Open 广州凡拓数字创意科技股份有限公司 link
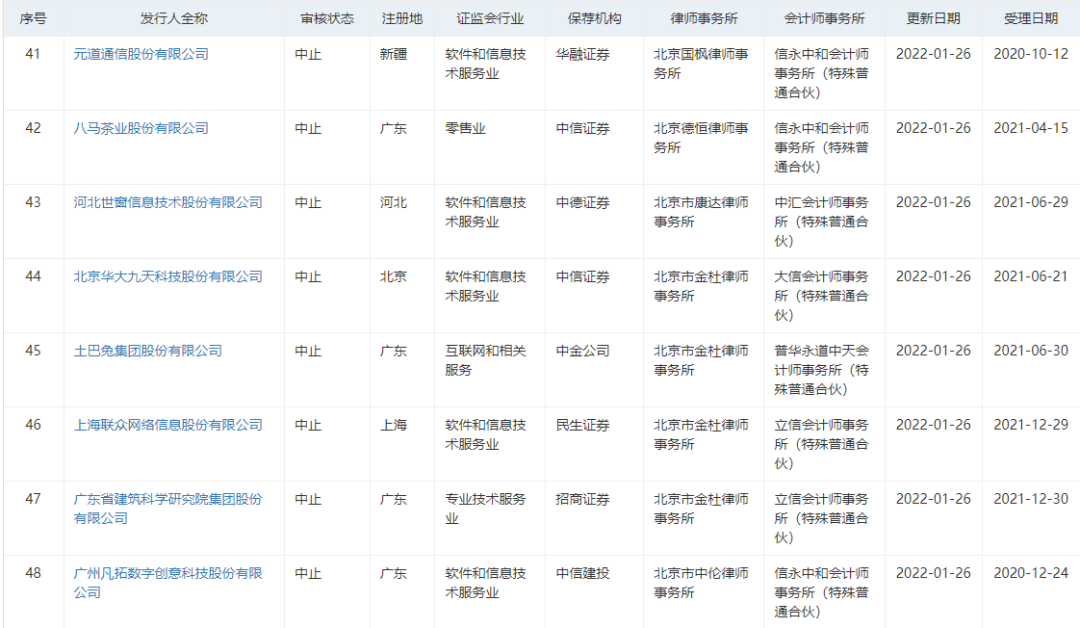This screenshot has width=1080, height=628. coord(168,583)
